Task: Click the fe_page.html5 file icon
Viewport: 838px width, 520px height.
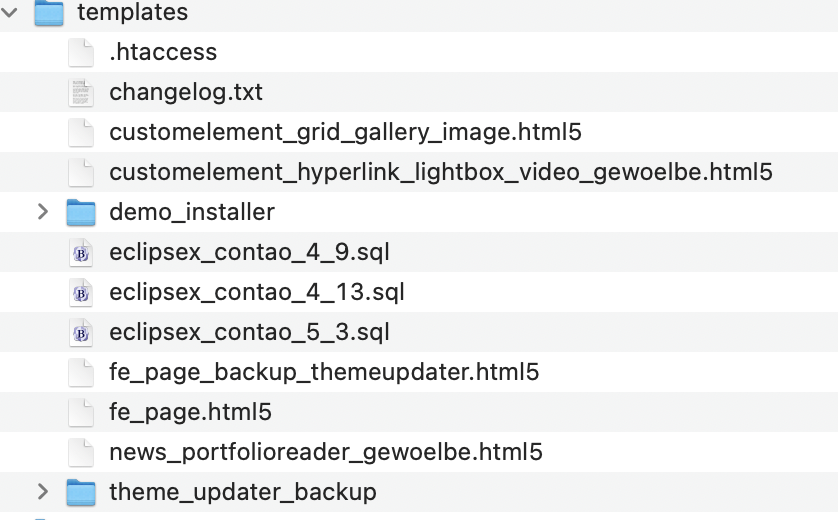Action: click(x=81, y=412)
